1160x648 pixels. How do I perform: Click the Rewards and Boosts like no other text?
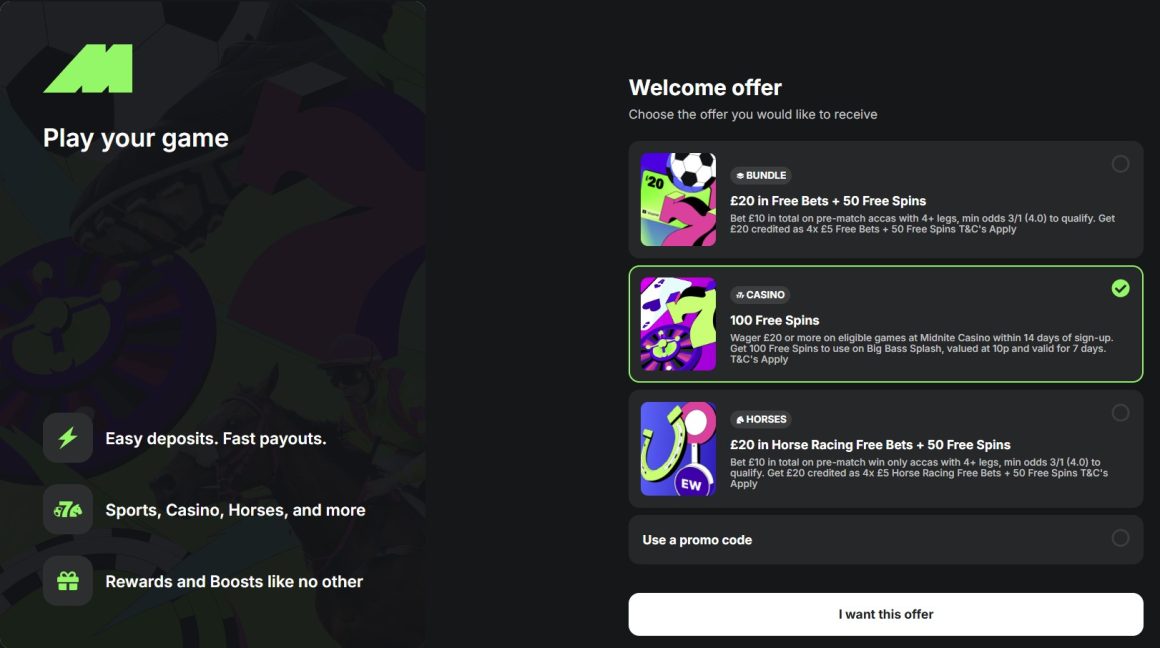pyautogui.click(x=234, y=582)
